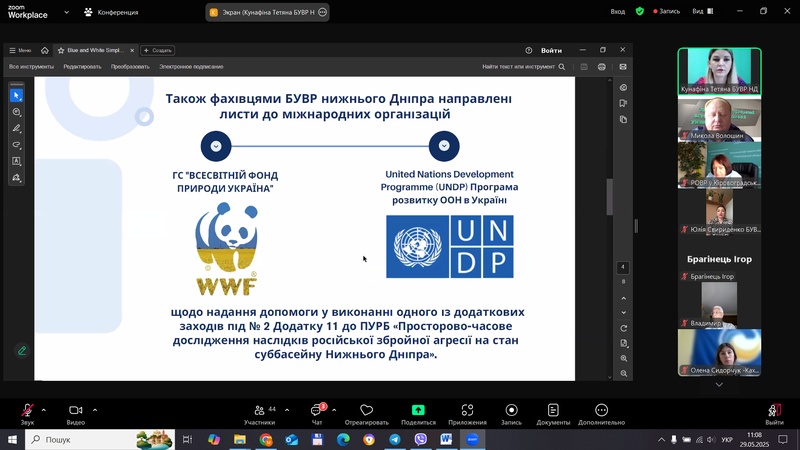
Task: Select Кунафіна Тетяна video thumbnail
Action: (719, 71)
